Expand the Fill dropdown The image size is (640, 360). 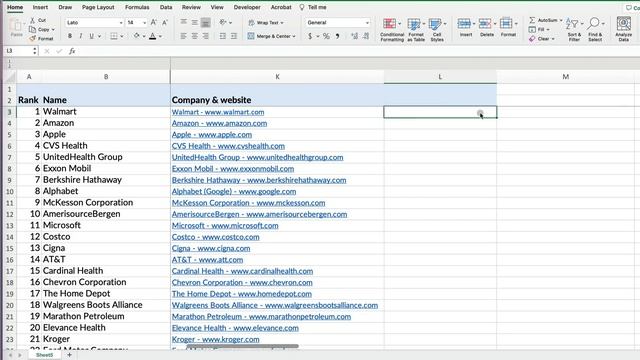click(548, 29)
